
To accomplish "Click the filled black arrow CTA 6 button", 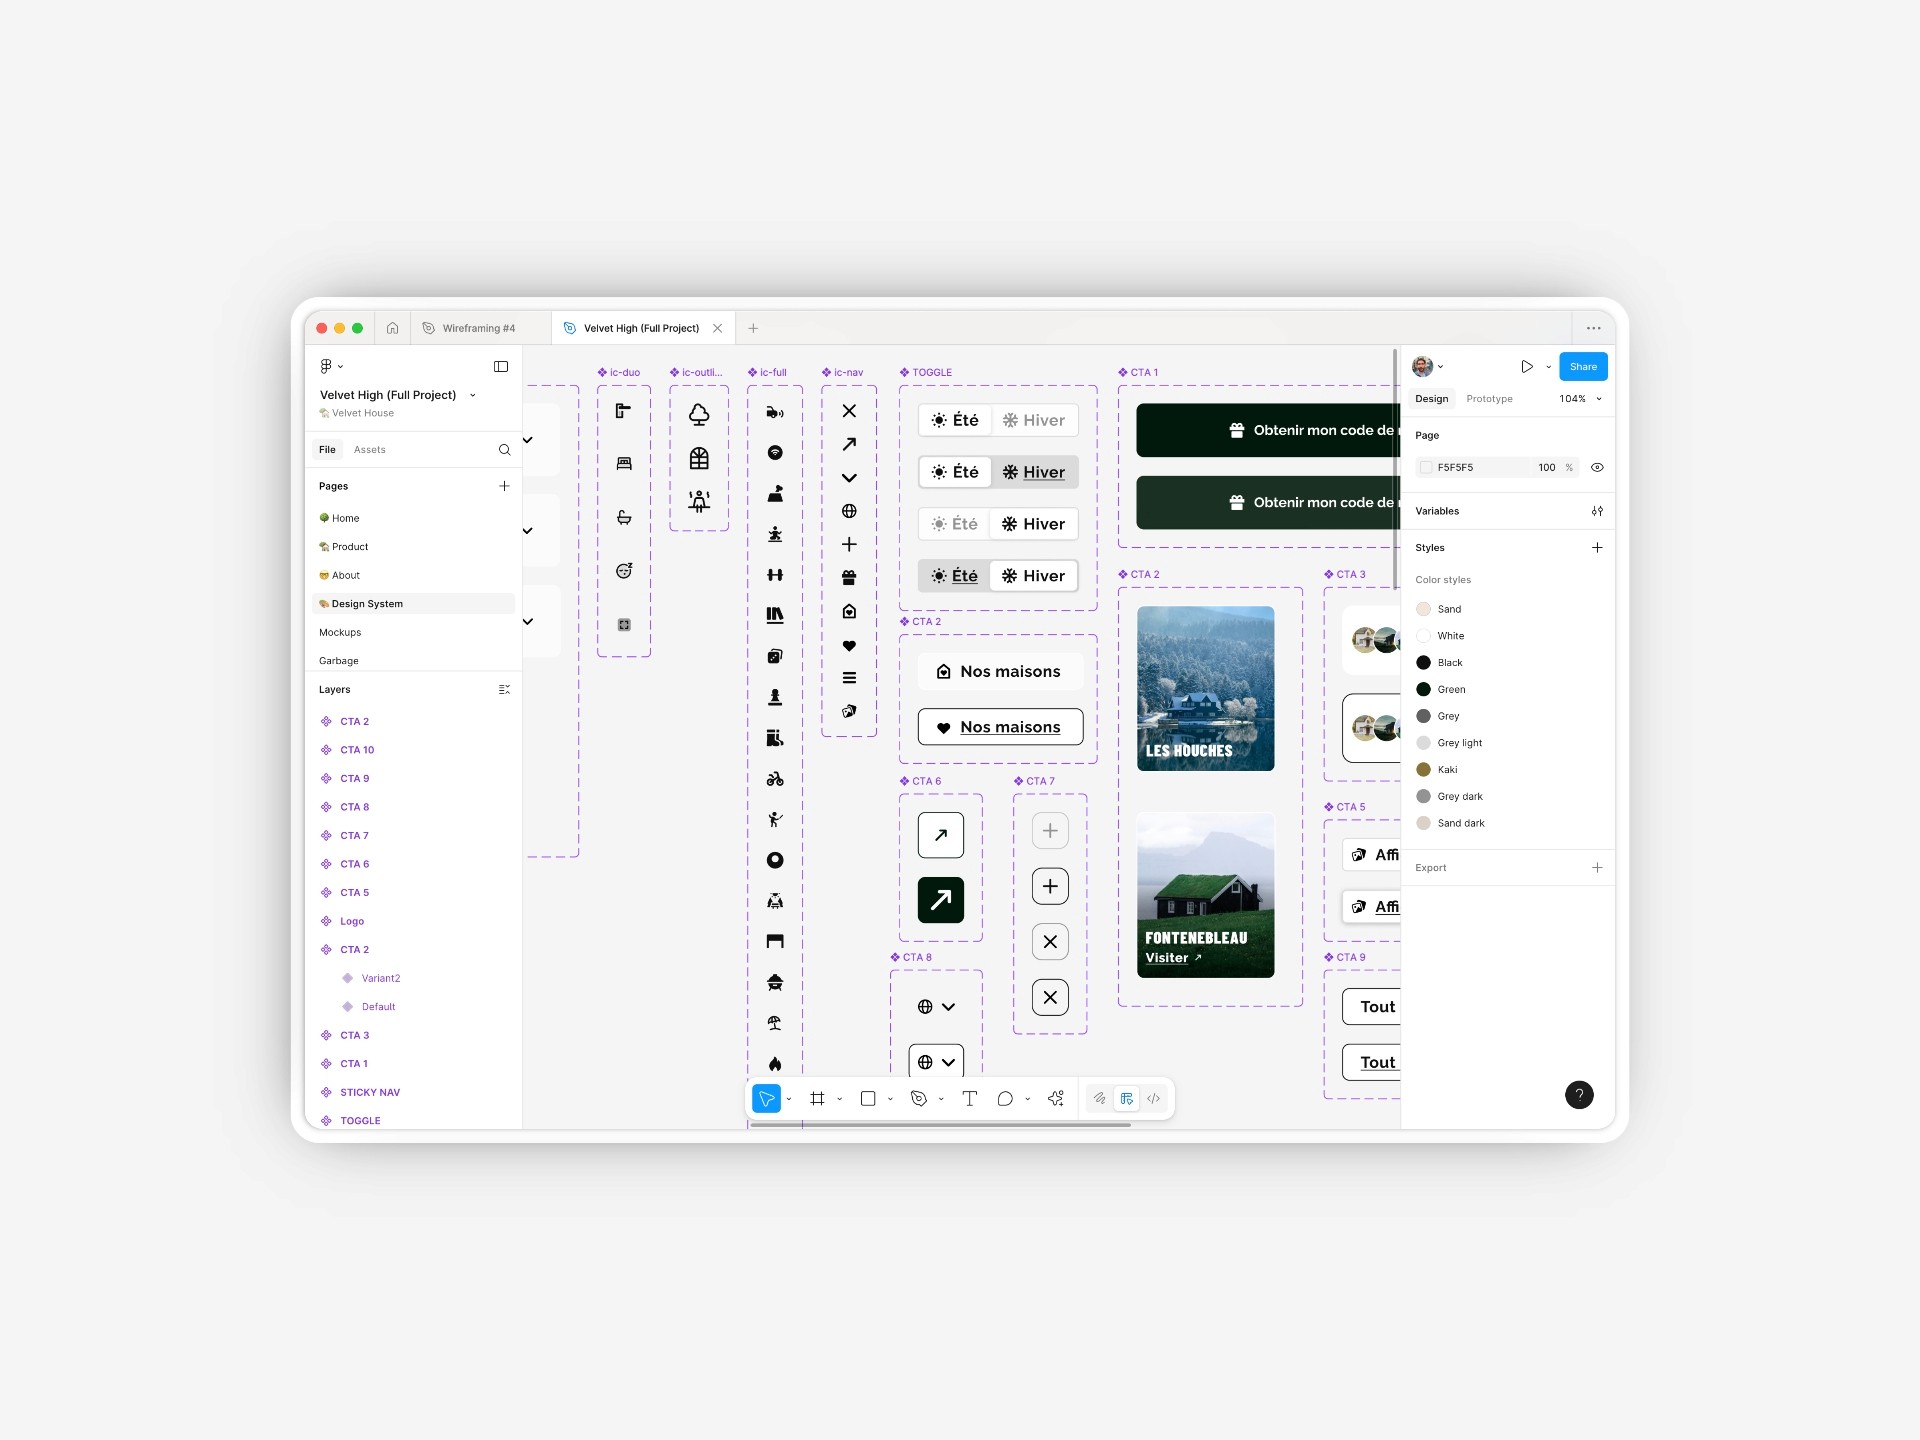I will tap(941, 900).
